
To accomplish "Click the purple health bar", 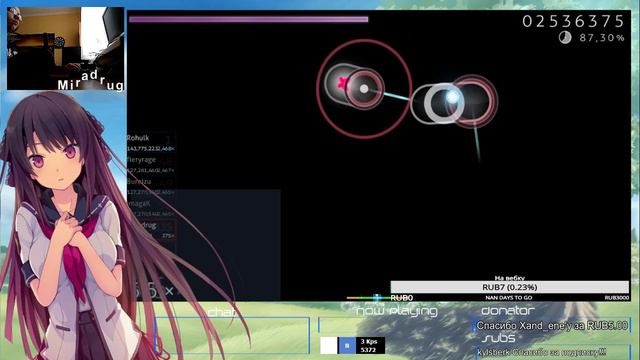I will tap(249, 19).
